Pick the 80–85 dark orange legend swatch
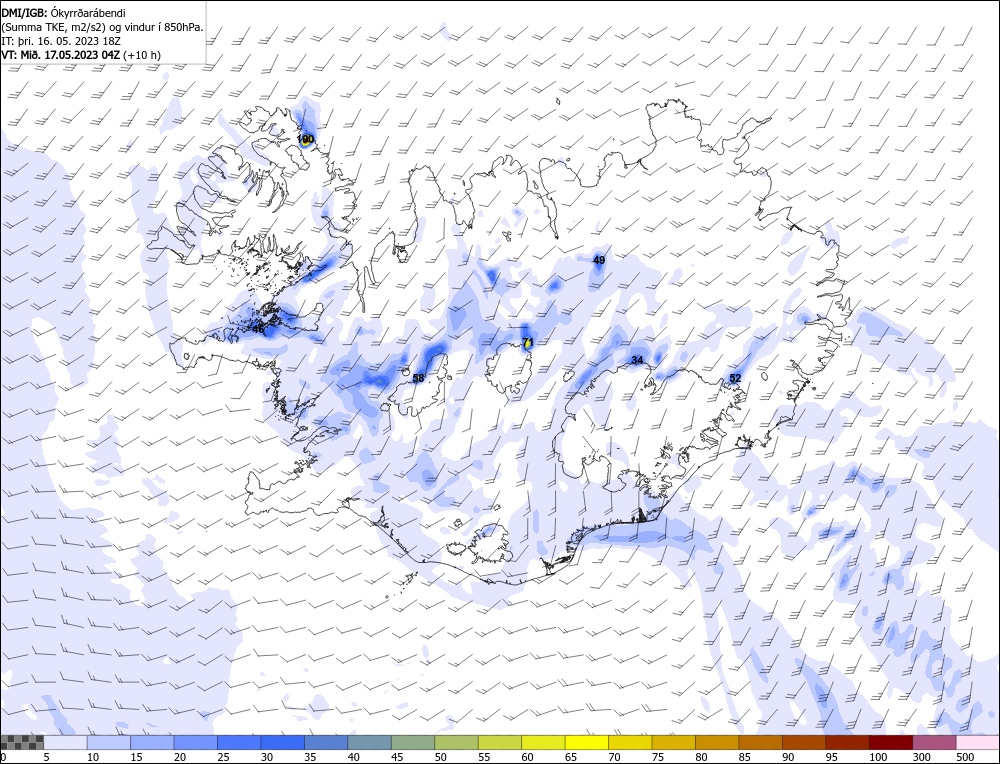This screenshot has height=764, width=1000. [717, 742]
